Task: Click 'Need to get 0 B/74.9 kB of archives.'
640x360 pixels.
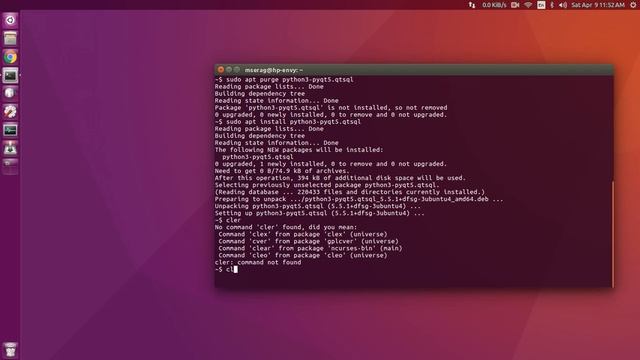Action: point(282,171)
